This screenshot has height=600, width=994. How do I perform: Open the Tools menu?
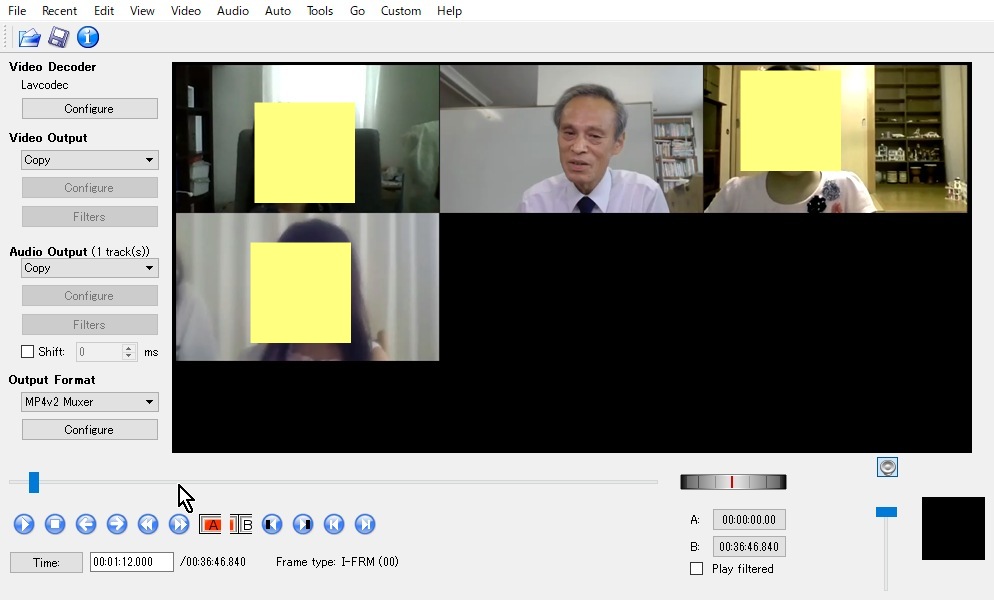(x=320, y=11)
